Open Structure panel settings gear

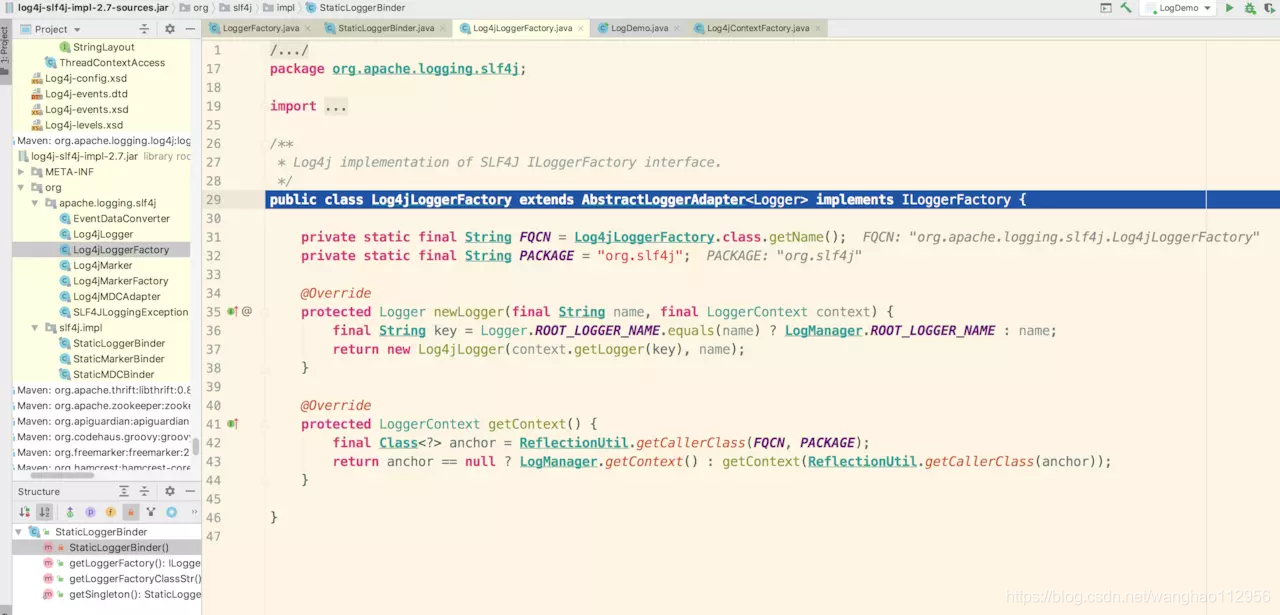click(x=170, y=491)
